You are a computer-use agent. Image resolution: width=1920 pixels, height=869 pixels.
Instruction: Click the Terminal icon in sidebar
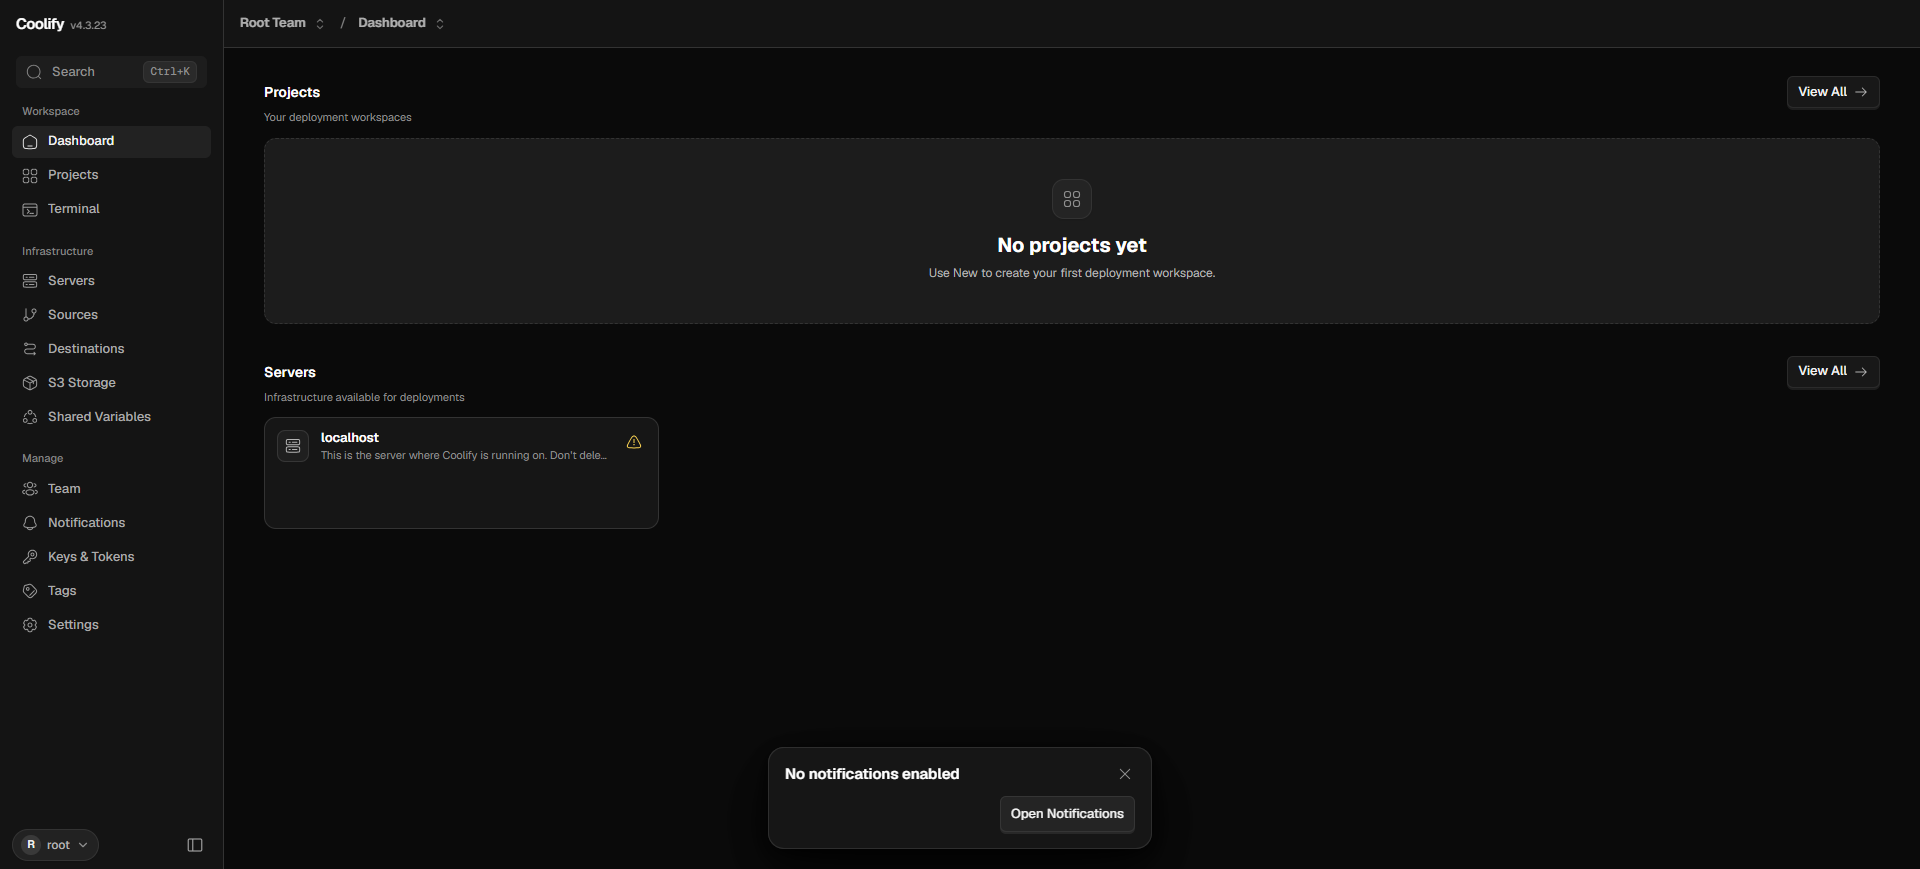click(30, 210)
